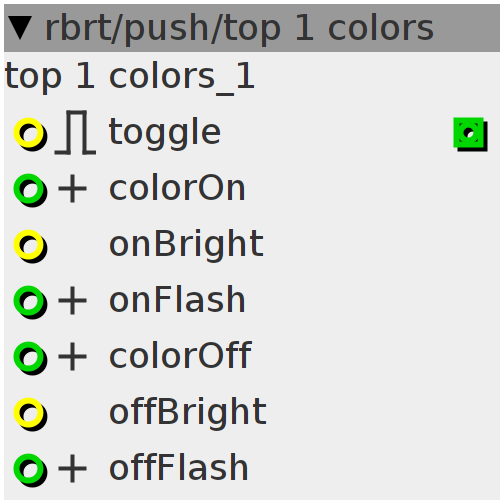Image resolution: width=504 pixels, height=504 pixels.
Task: Click the green offFlash inlet port
Action: 29,469
